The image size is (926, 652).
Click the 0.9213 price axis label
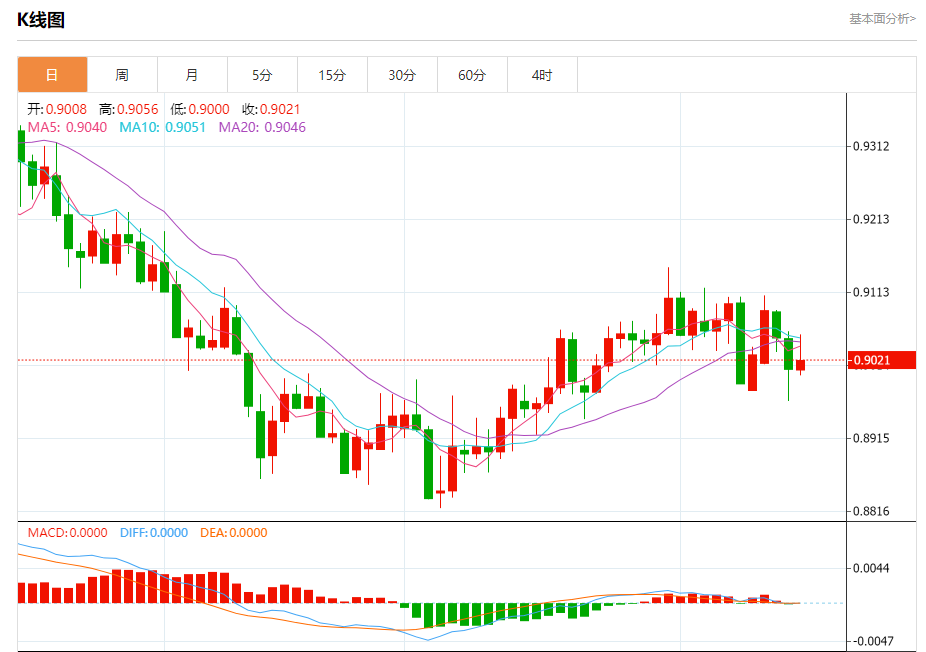click(x=871, y=220)
